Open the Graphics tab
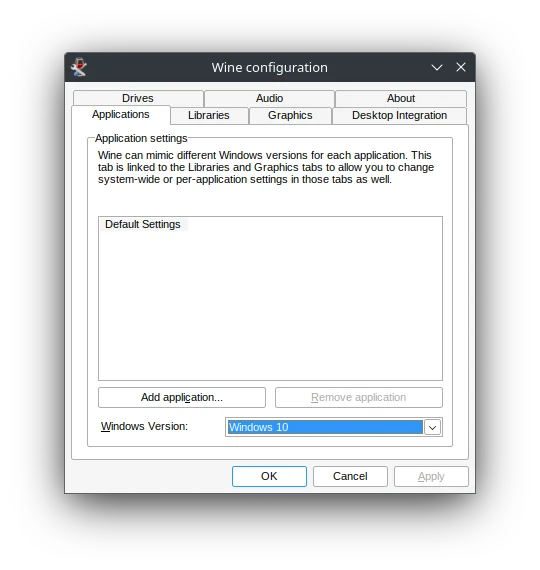Viewport: 540px width, 570px height. pyautogui.click(x=290, y=115)
